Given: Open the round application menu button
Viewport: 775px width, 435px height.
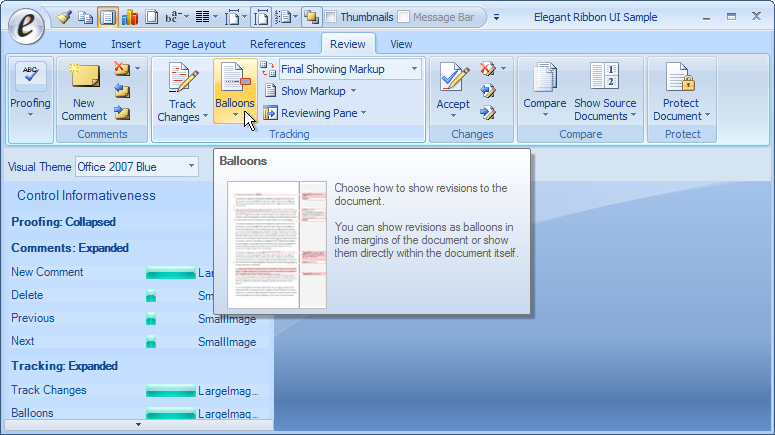Looking at the screenshot, I should [x=26, y=26].
